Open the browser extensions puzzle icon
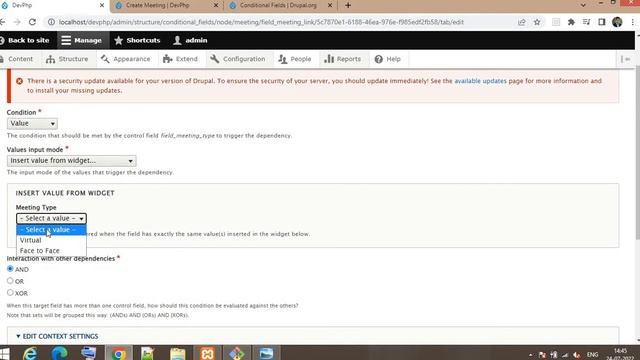This screenshot has width=640, height=360. [571, 22]
